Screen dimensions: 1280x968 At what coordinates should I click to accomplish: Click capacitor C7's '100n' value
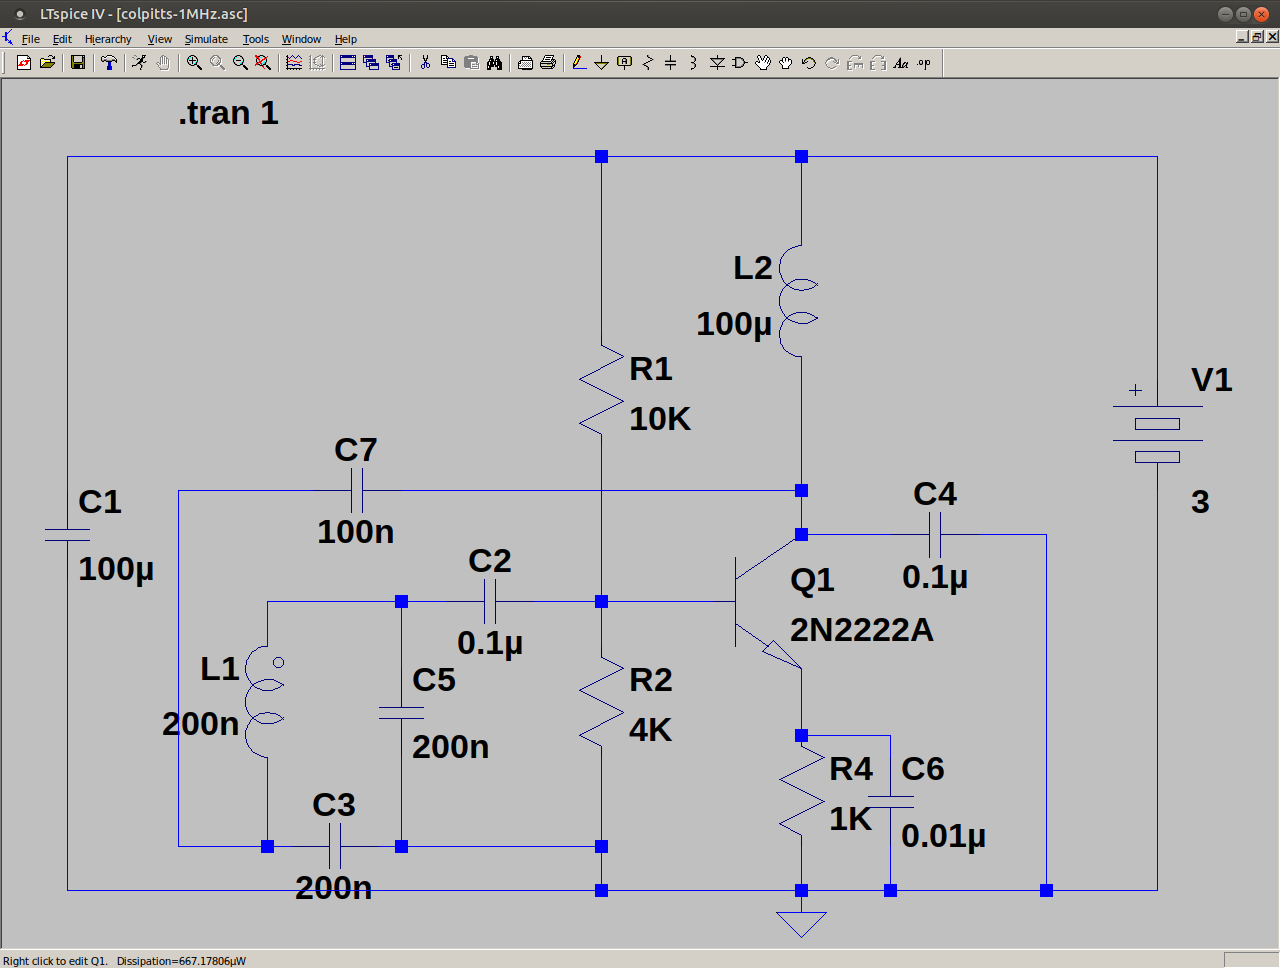click(356, 532)
